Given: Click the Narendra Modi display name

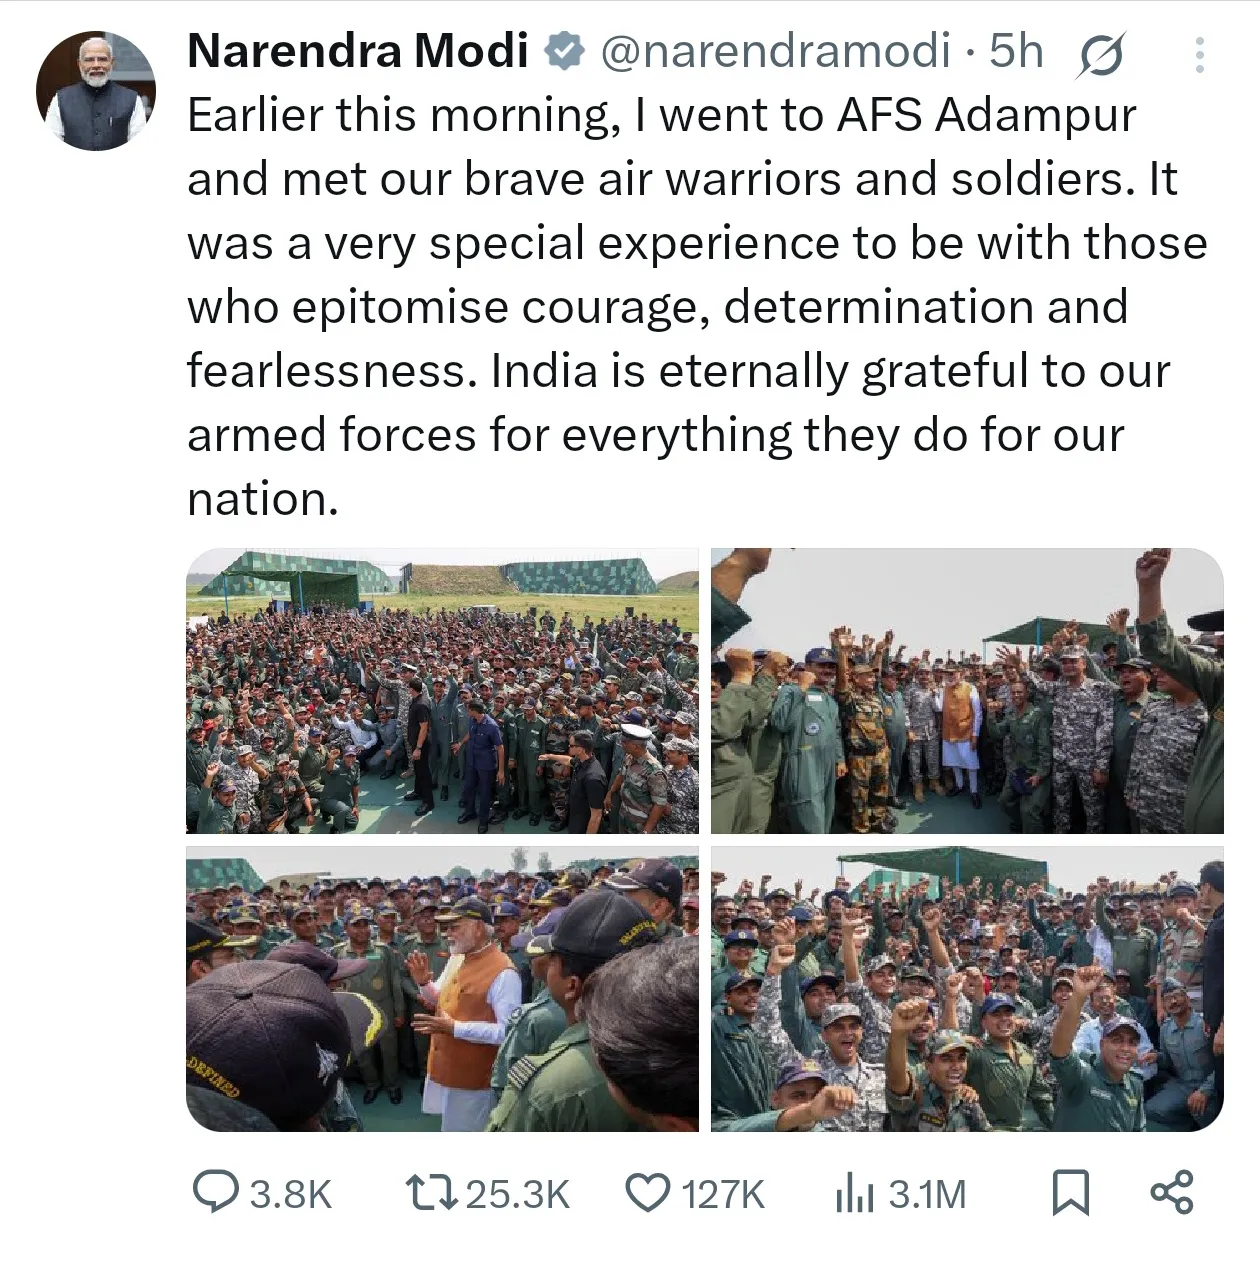Looking at the screenshot, I should [x=358, y=51].
